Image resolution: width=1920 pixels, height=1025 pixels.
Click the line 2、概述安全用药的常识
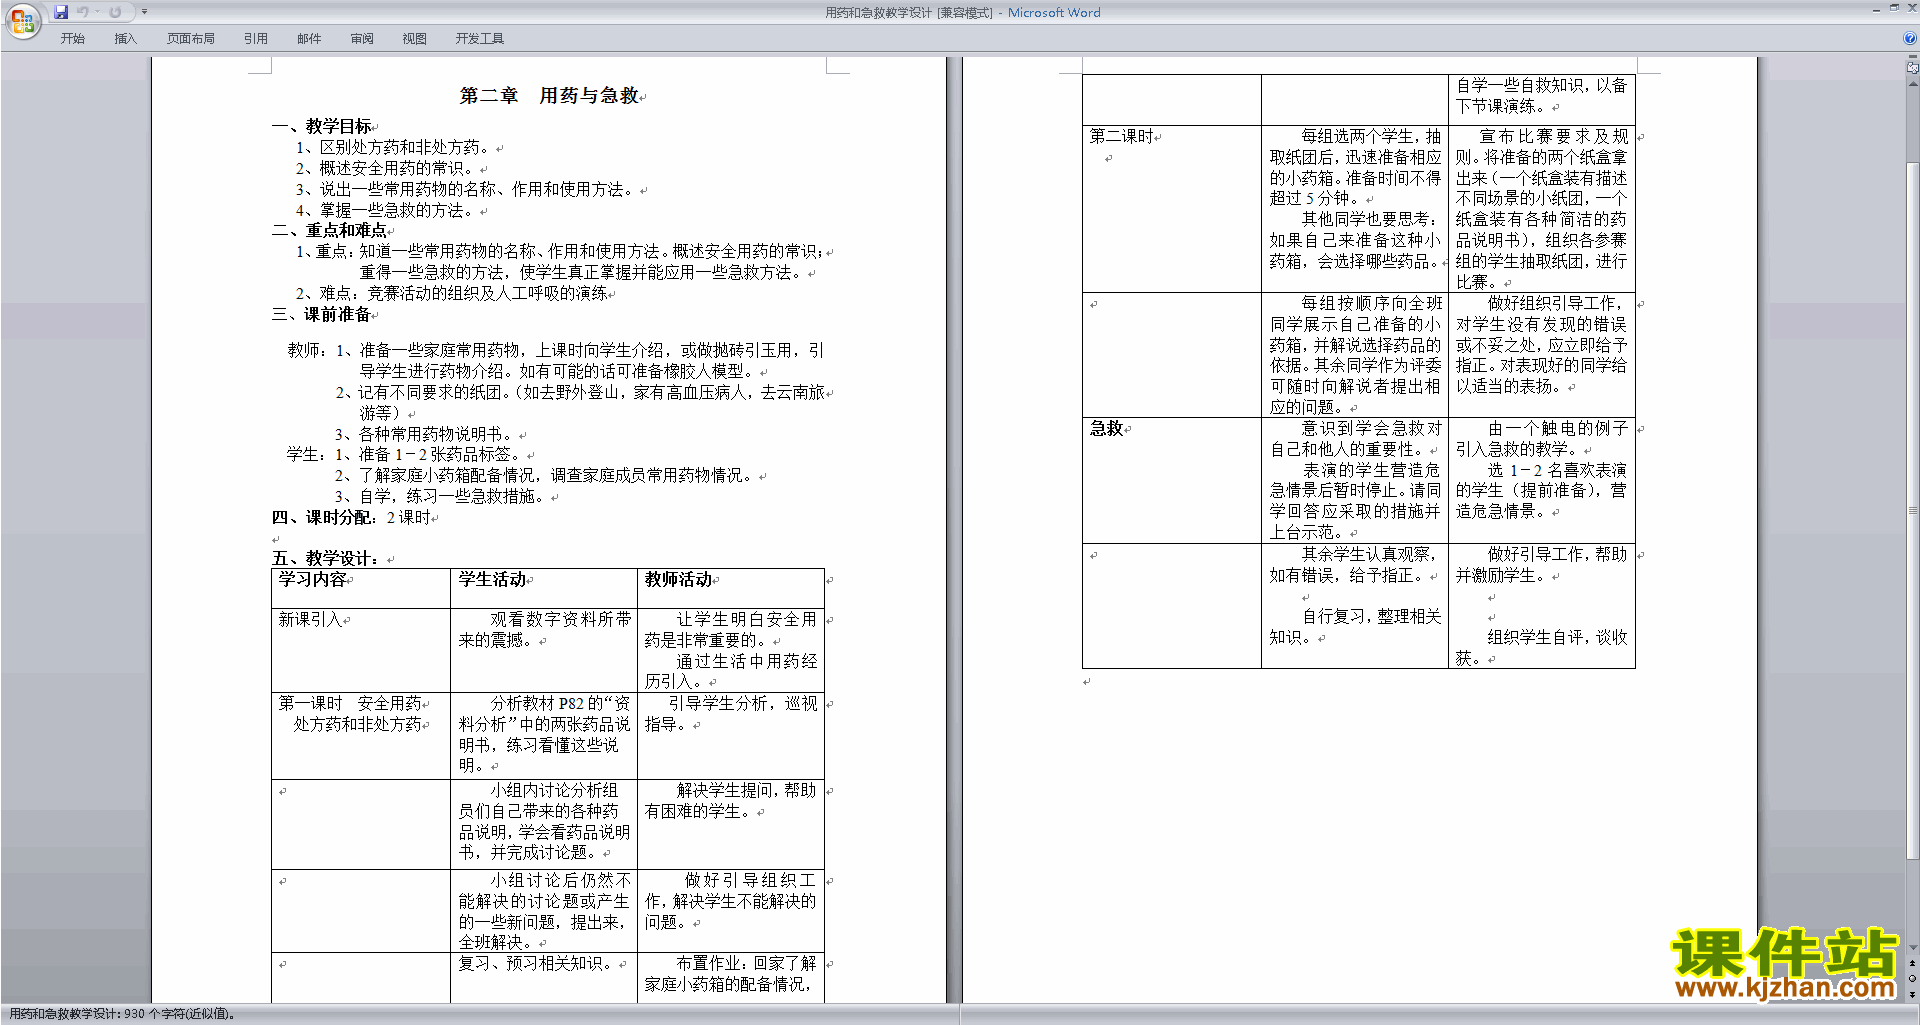387,168
